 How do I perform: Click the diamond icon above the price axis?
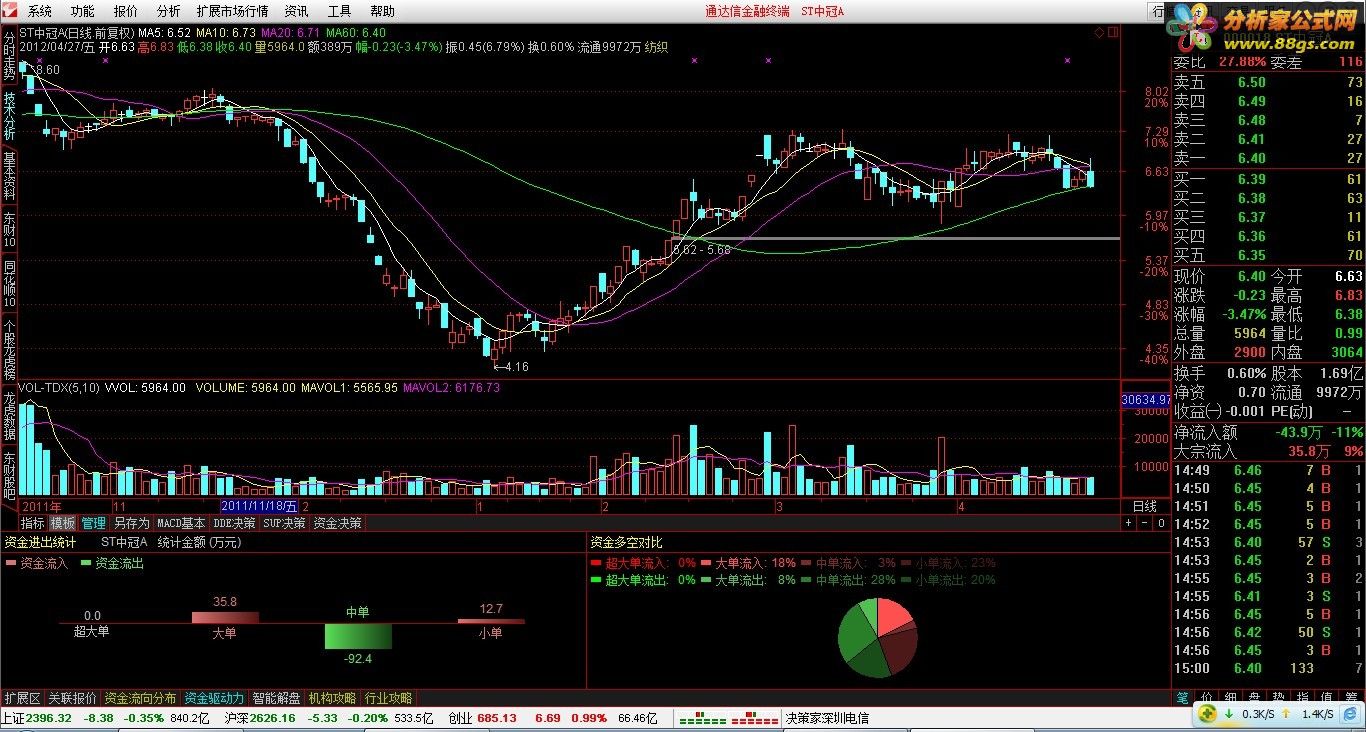[x=1099, y=32]
